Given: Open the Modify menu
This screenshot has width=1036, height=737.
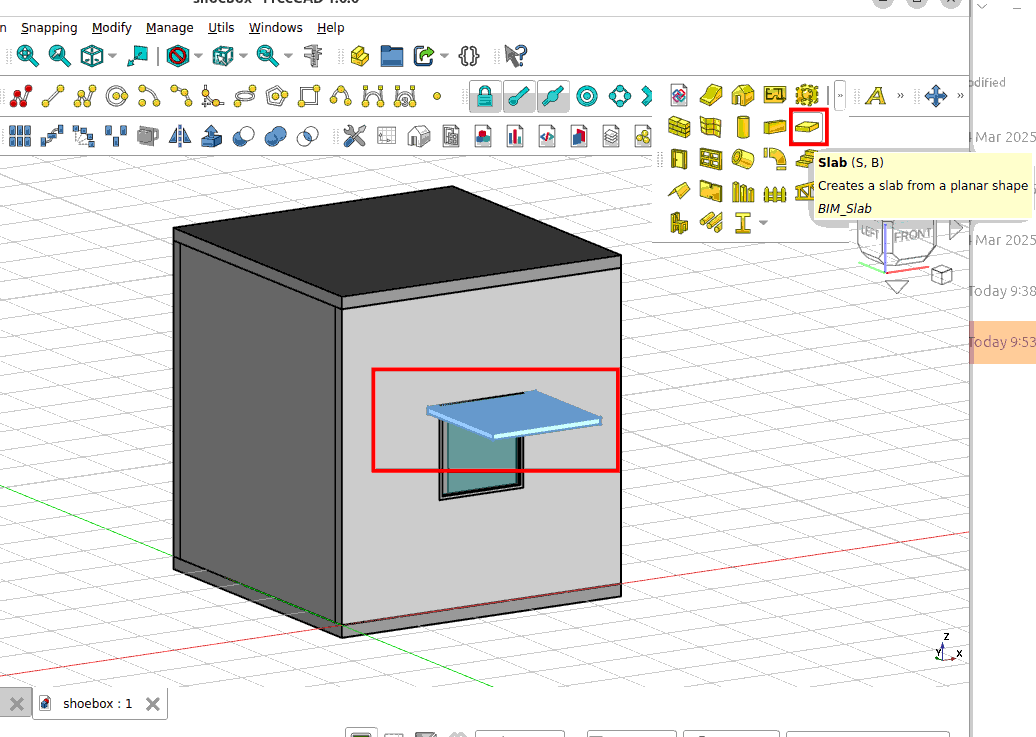Looking at the screenshot, I should tap(111, 27).
